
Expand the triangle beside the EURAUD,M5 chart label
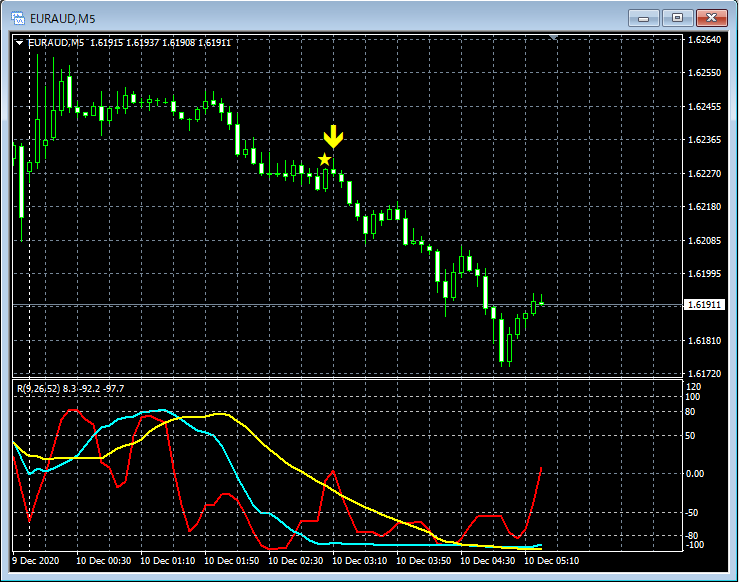click(20, 43)
